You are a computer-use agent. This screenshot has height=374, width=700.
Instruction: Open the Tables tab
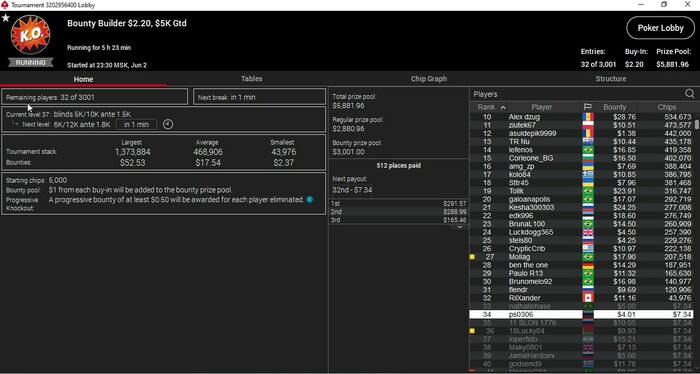pos(251,79)
